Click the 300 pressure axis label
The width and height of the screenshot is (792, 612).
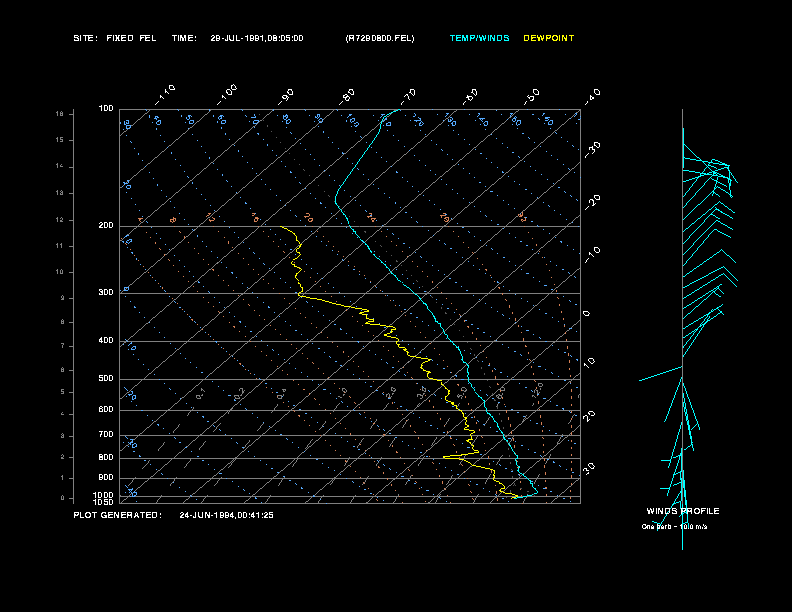click(106, 293)
